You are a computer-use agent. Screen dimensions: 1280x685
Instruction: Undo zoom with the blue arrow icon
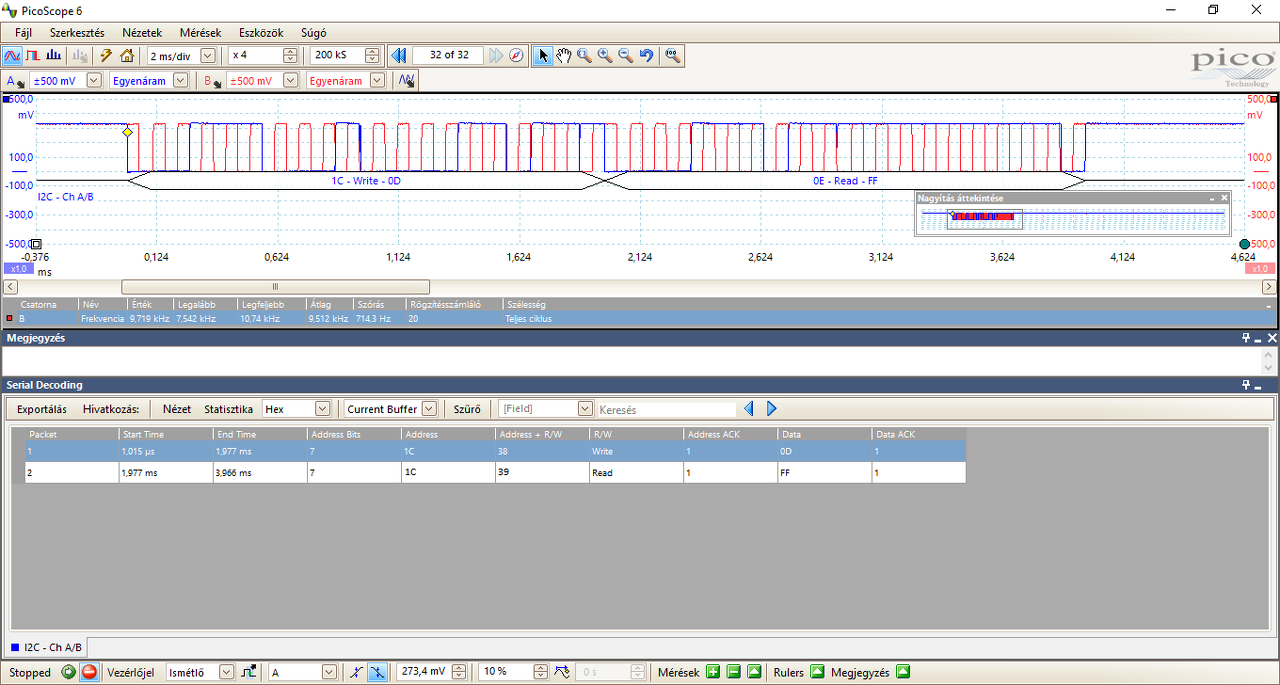point(647,56)
